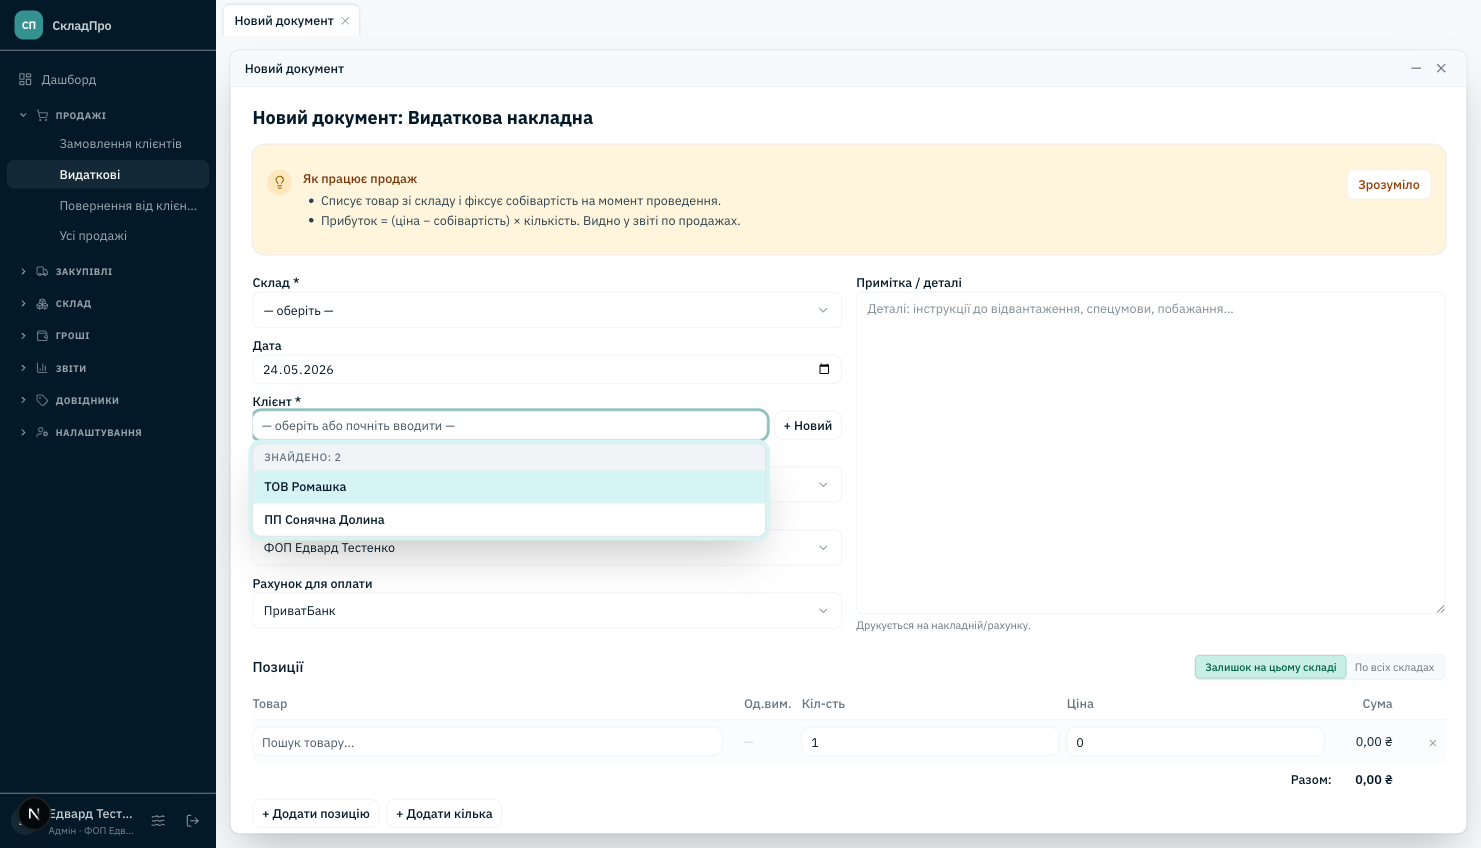Expand the СКЛАД section

[x=23, y=303]
